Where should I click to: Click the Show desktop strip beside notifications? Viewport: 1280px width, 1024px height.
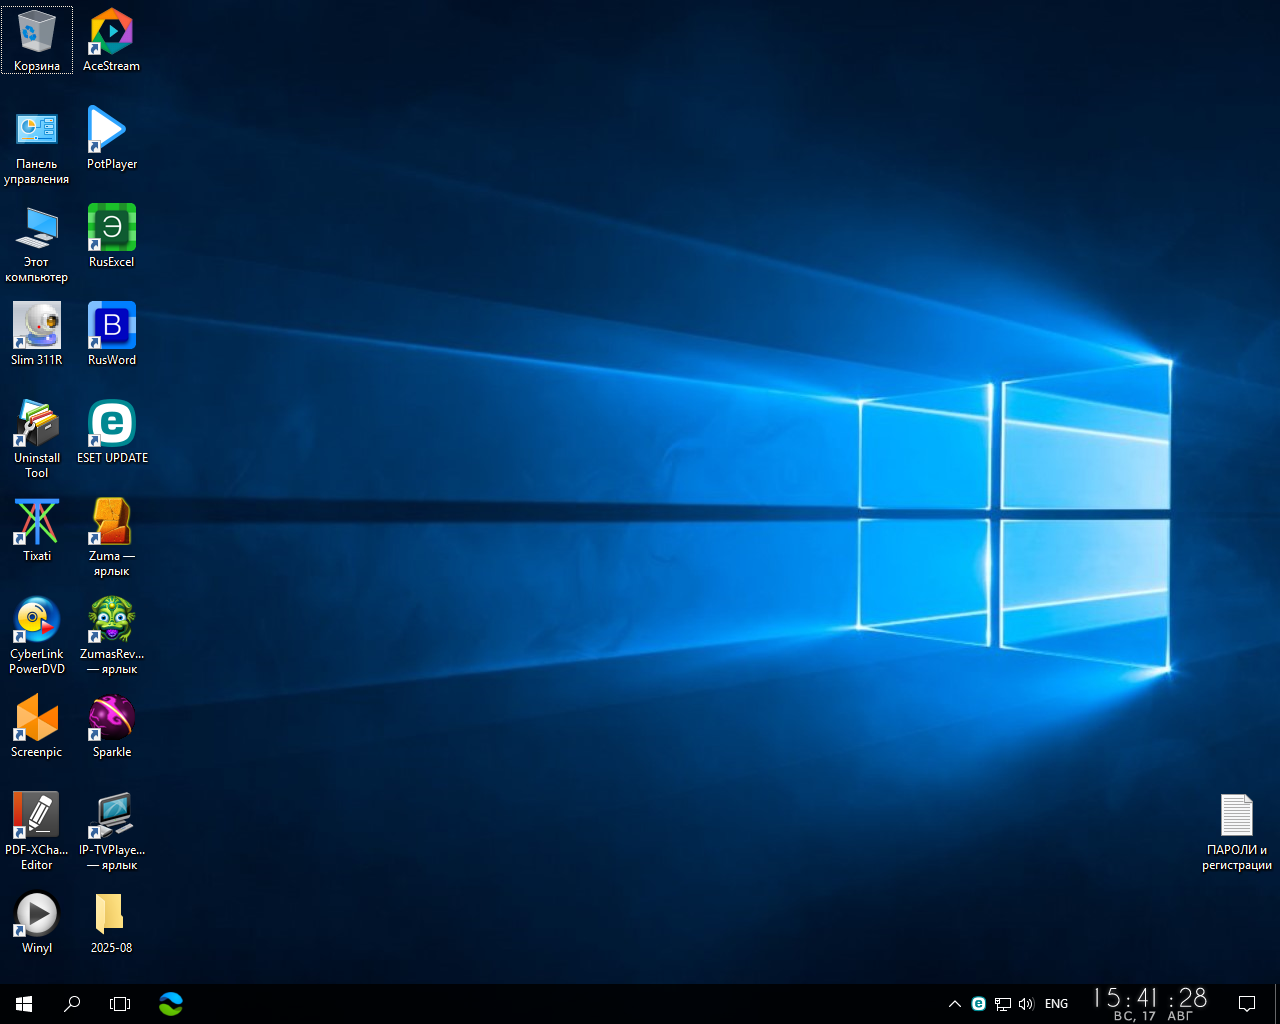click(x=1277, y=1004)
